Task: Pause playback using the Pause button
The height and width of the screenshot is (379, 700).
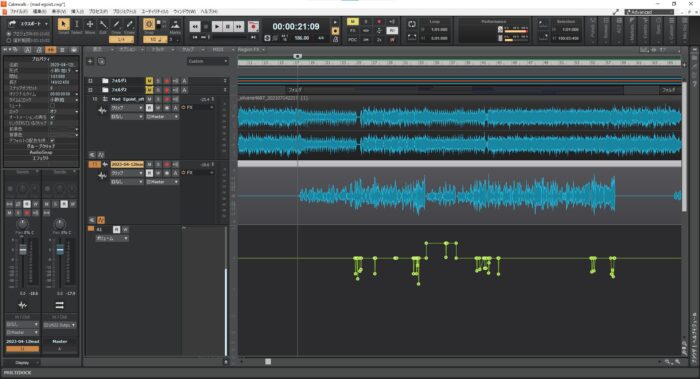Action: [x=228, y=27]
